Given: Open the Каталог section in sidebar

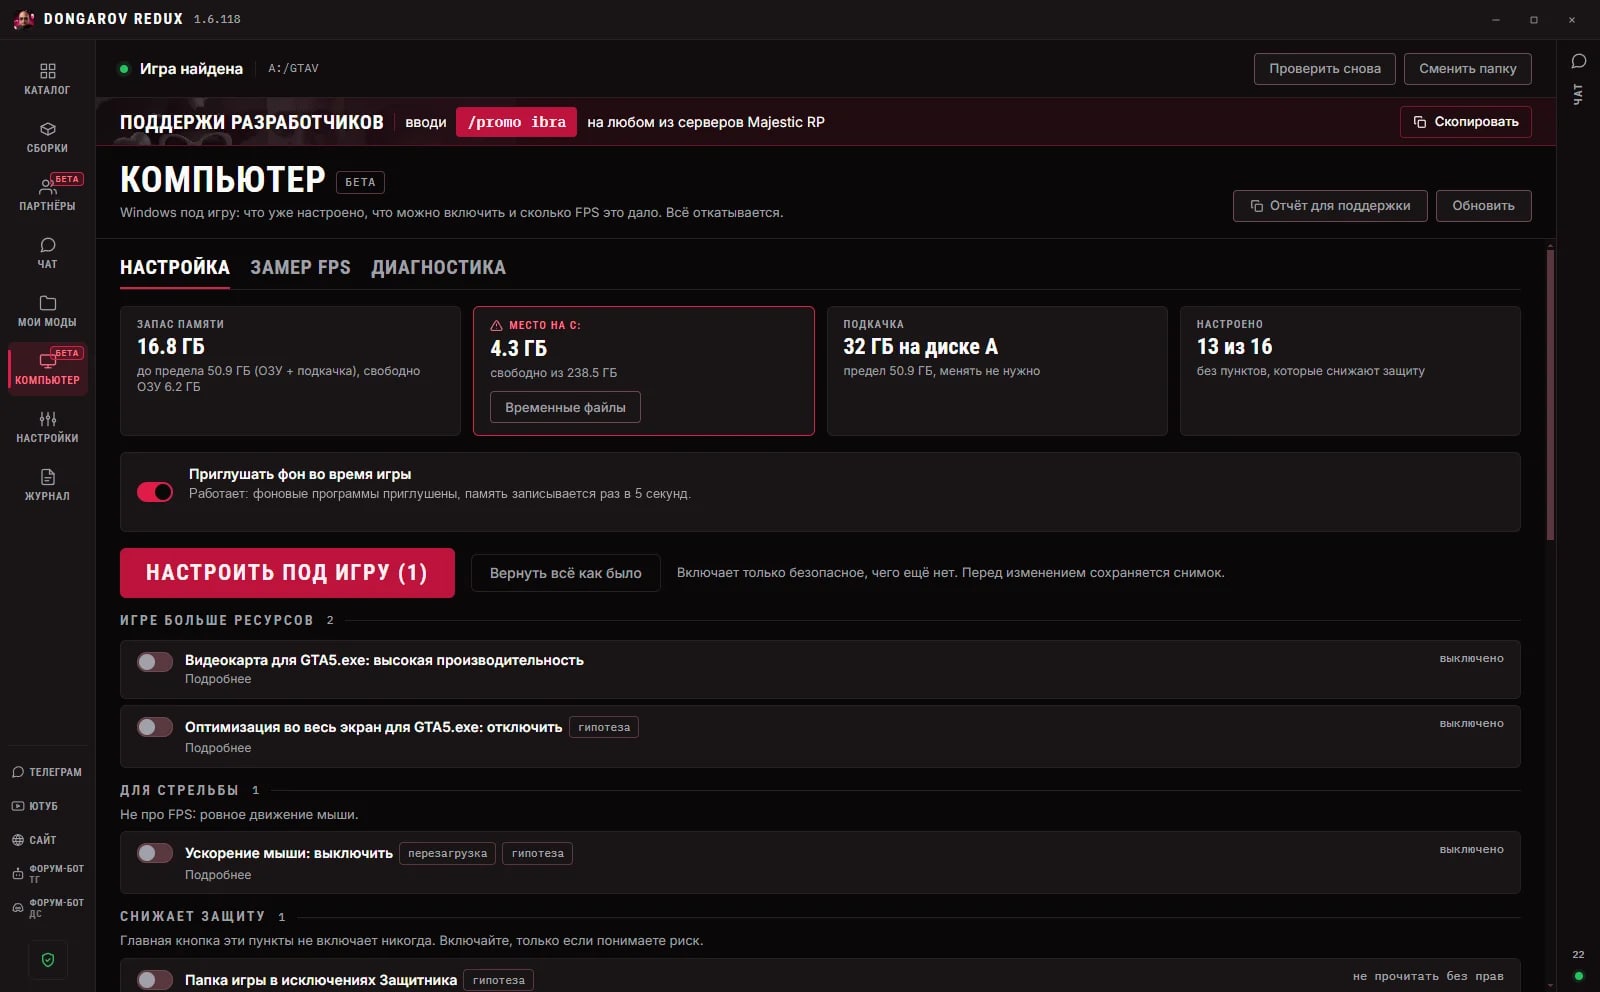Looking at the screenshot, I should (47, 79).
